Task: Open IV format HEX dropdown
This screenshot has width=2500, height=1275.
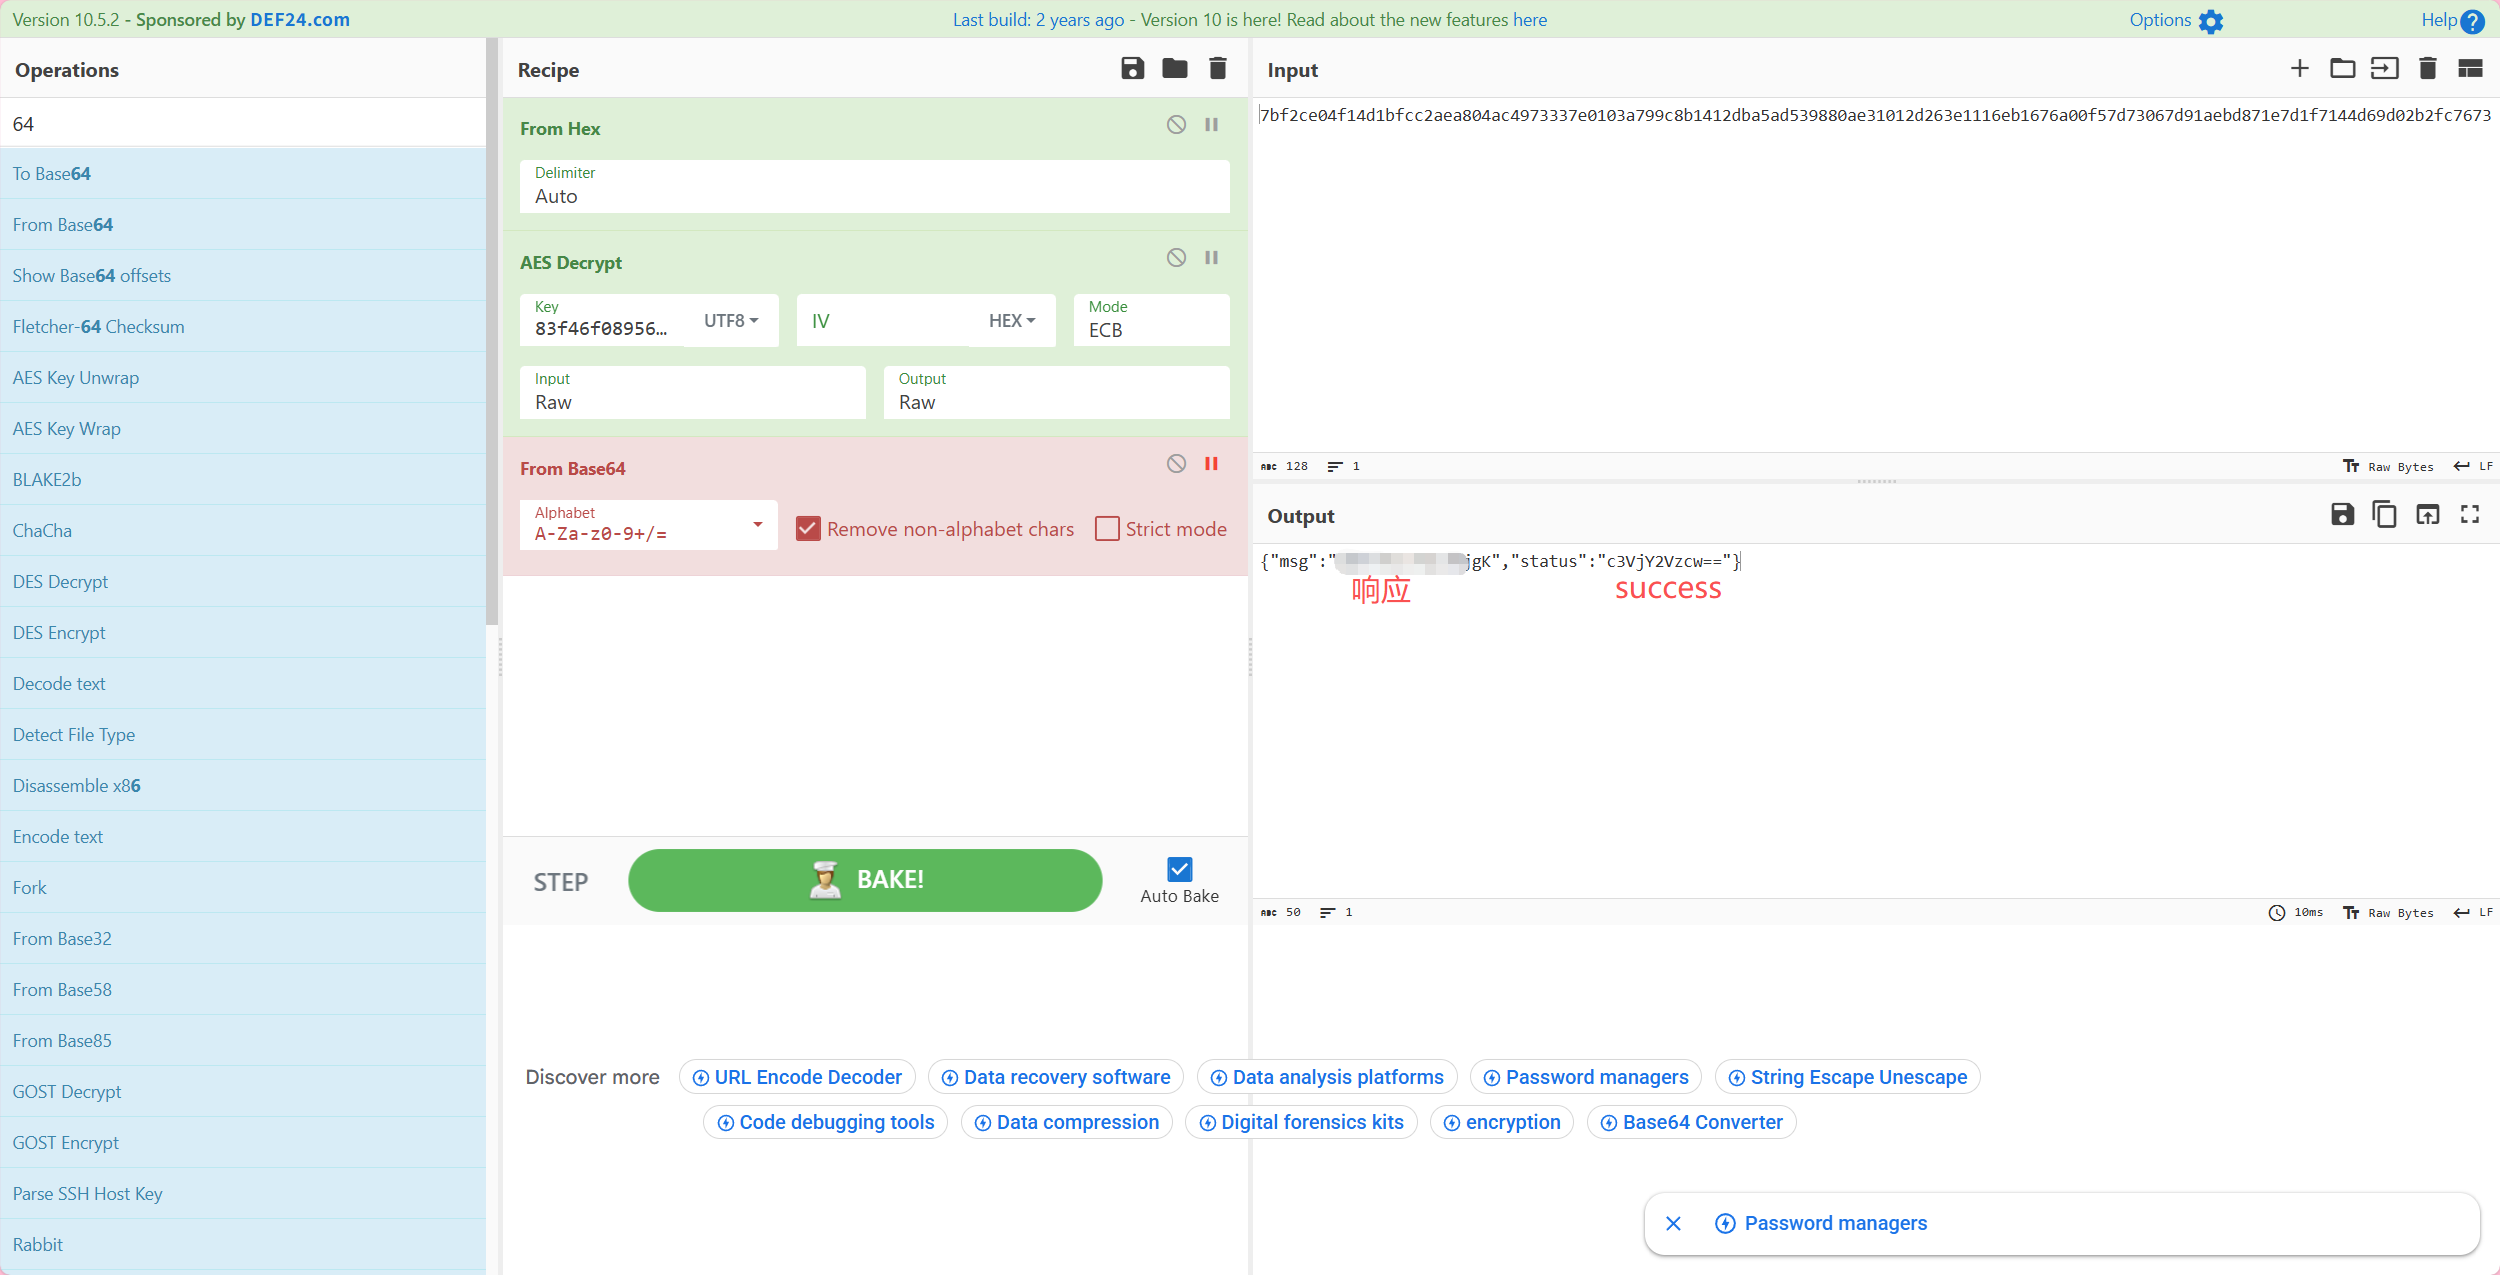Action: coord(1011,321)
